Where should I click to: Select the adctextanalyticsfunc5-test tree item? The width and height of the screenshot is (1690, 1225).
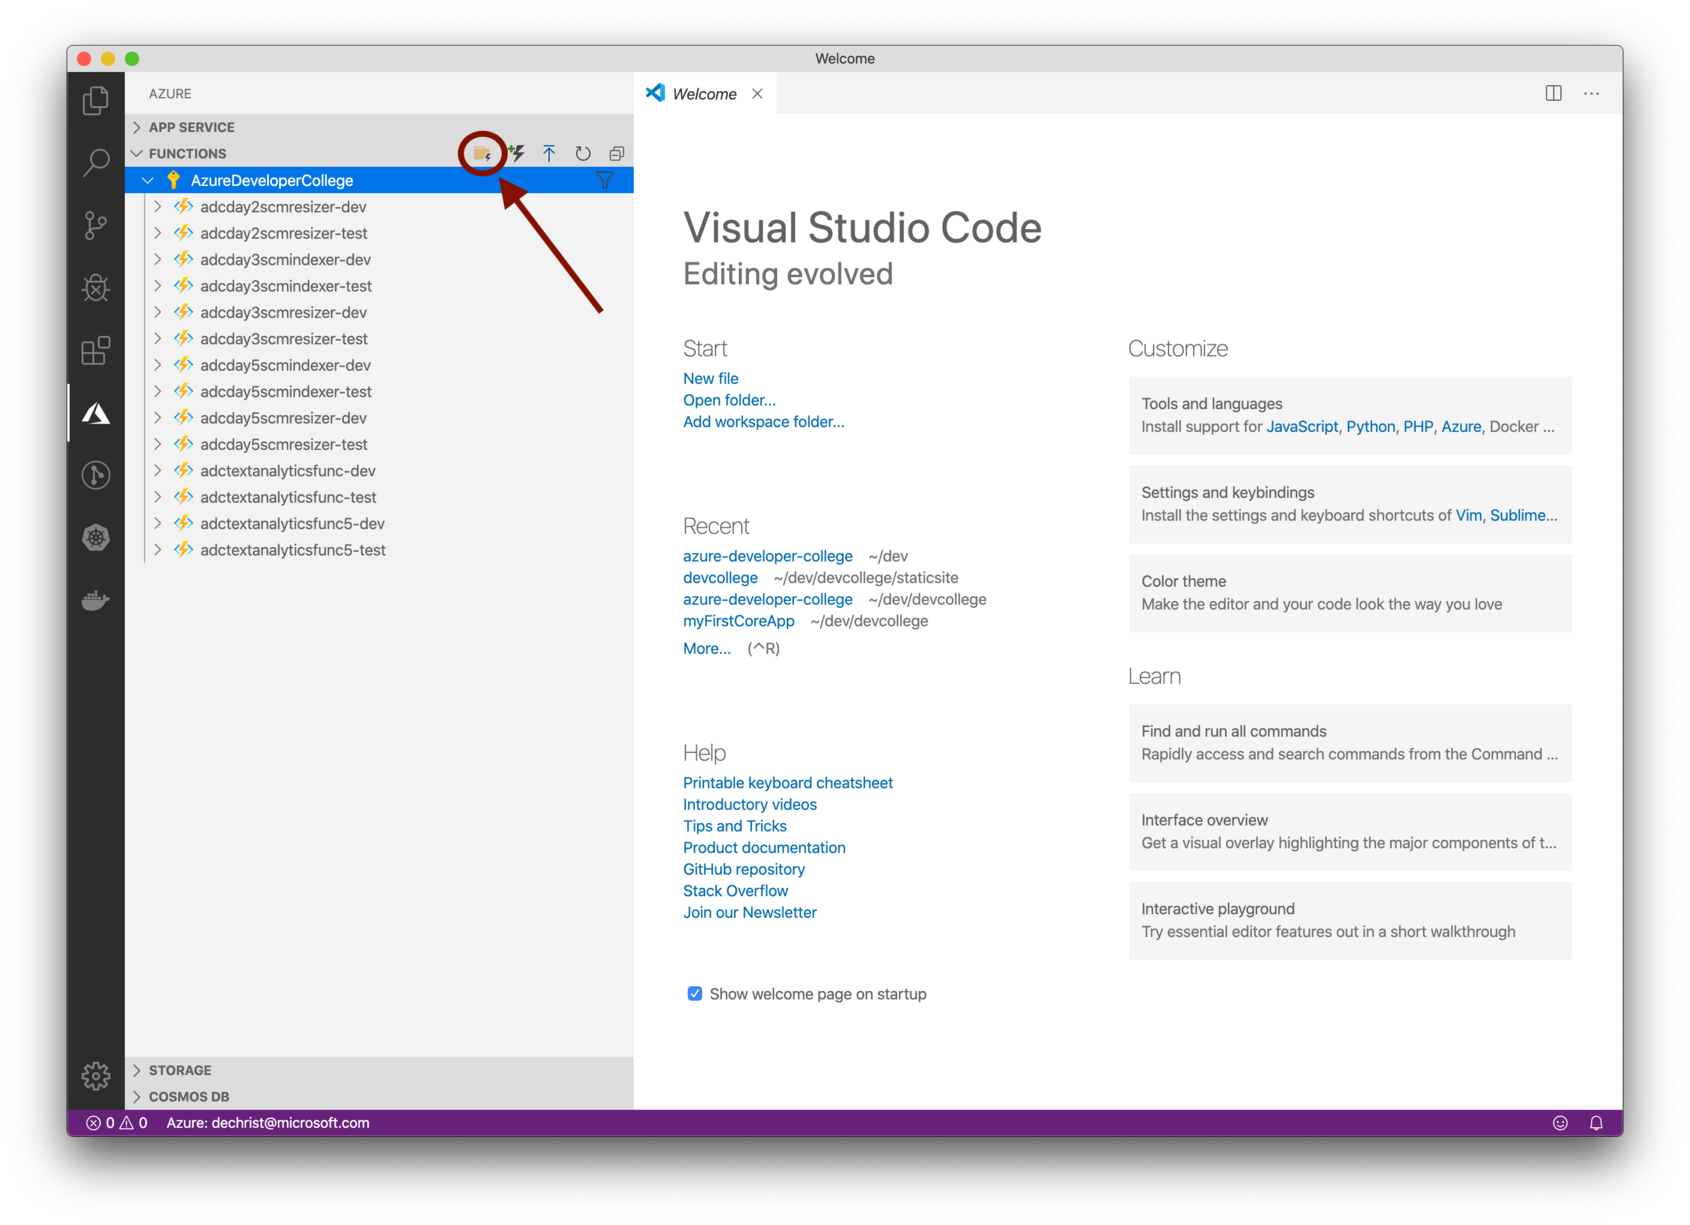(292, 550)
